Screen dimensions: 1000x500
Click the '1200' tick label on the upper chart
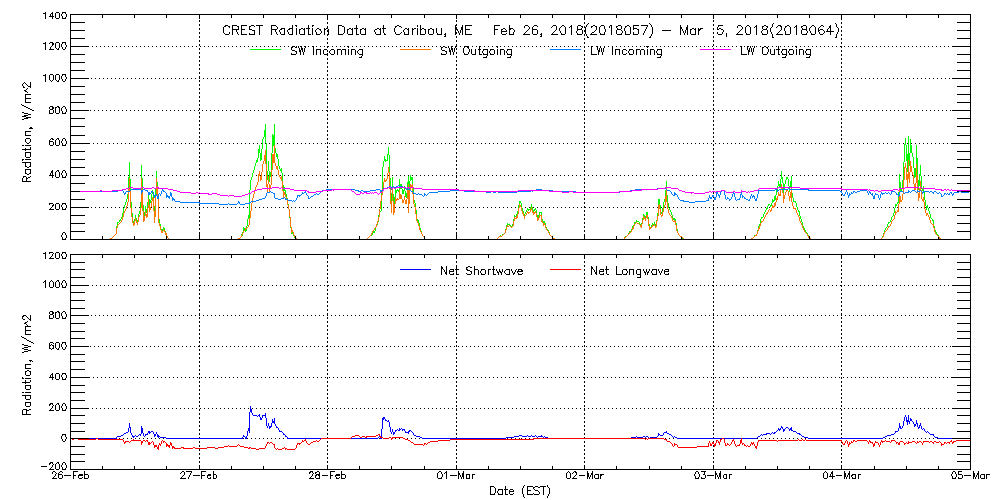click(53, 47)
